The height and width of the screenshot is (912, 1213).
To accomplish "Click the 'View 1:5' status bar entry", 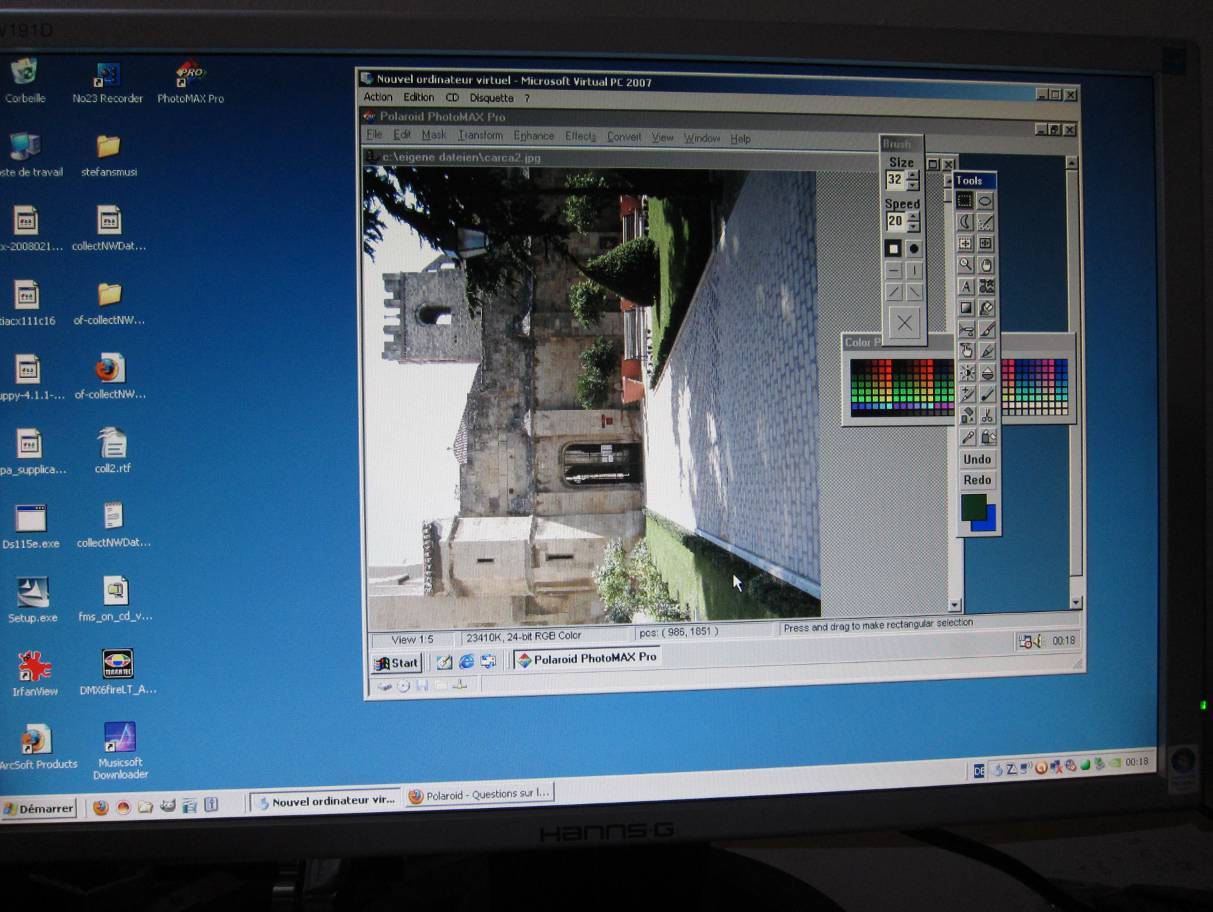I will pyautogui.click(x=412, y=639).
